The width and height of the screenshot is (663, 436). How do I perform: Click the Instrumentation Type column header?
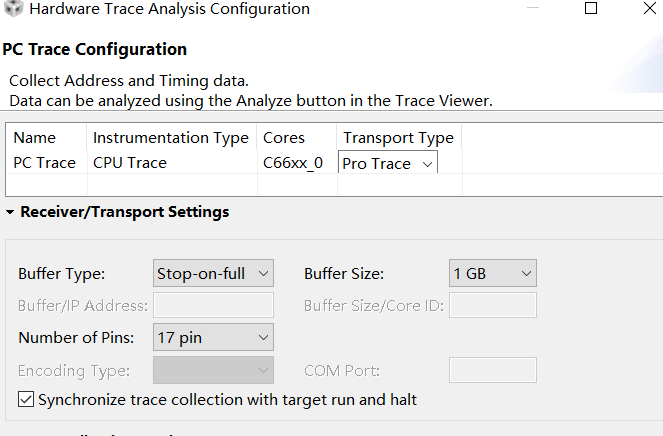[170, 138]
